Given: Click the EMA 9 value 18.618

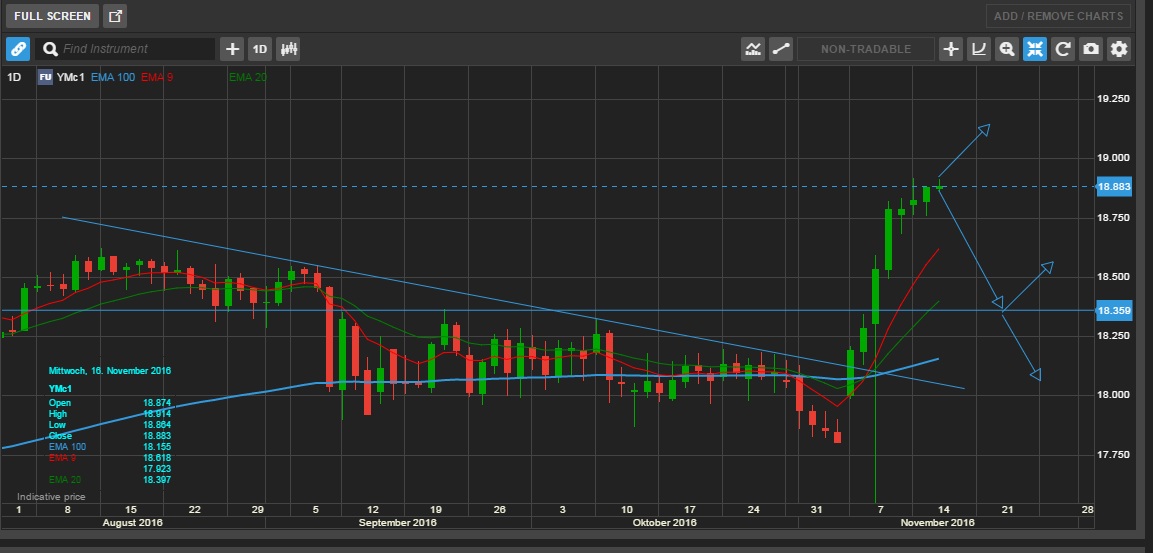Looking at the screenshot, I should pos(157,457).
